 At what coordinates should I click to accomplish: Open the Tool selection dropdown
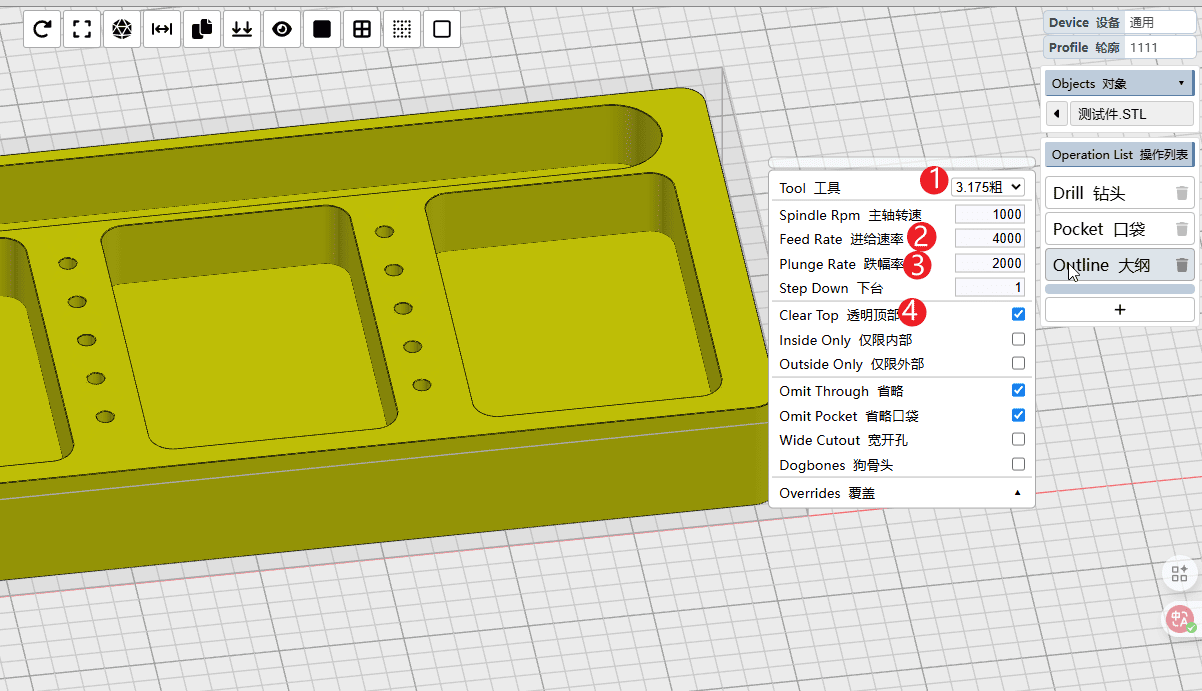pyautogui.click(x=987, y=187)
